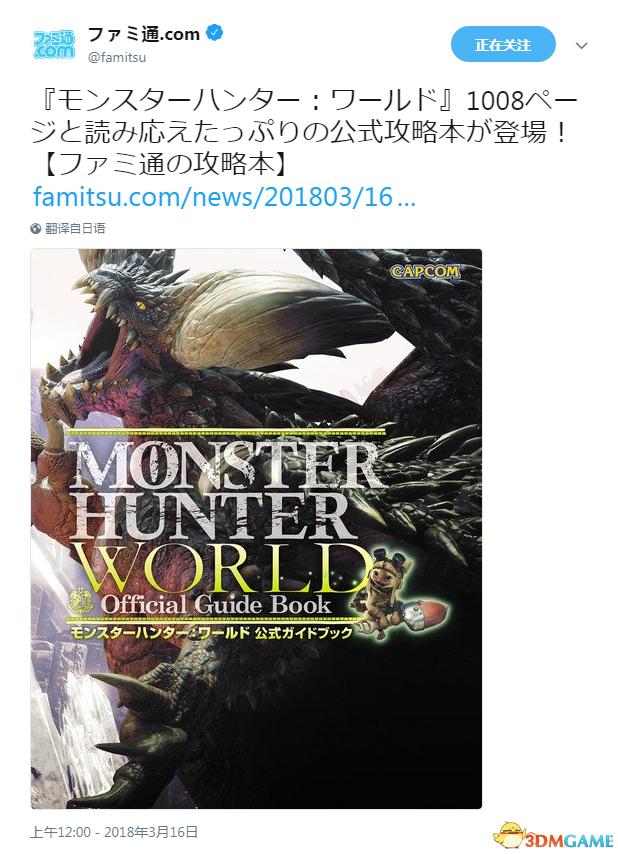Open the tweet timestamp 上午12:00 - 2018年3月16日
Image resolution: width=618 pixels, height=854 pixels.
pyautogui.click(x=114, y=832)
